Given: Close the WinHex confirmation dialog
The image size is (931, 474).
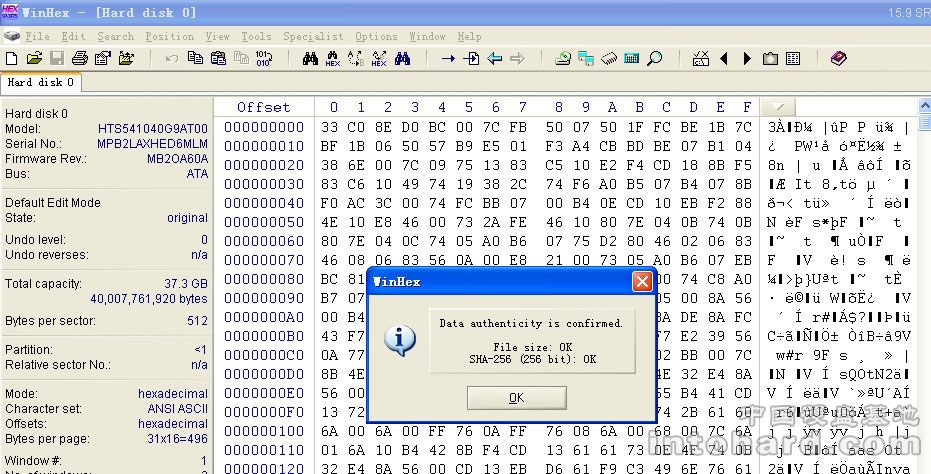Looking at the screenshot, I should pos(642,282).
